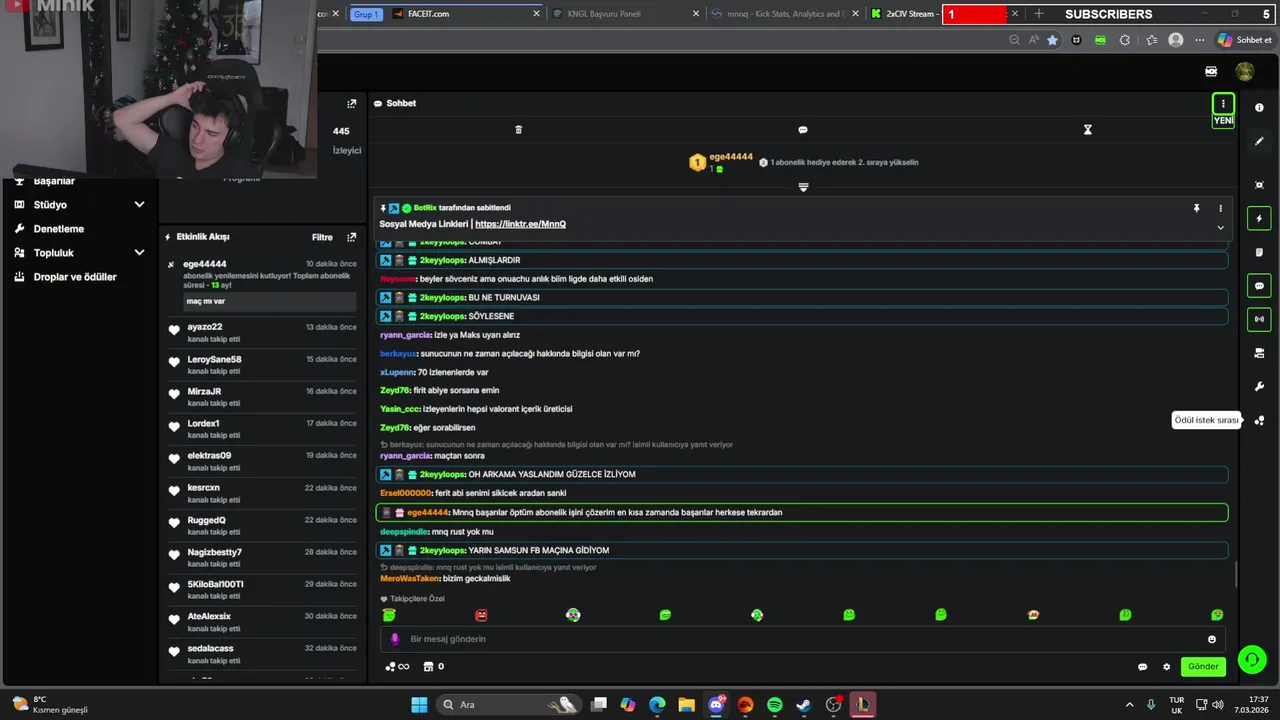
Task: Open Spotify from the taskbar
Action: pos(775,705)
